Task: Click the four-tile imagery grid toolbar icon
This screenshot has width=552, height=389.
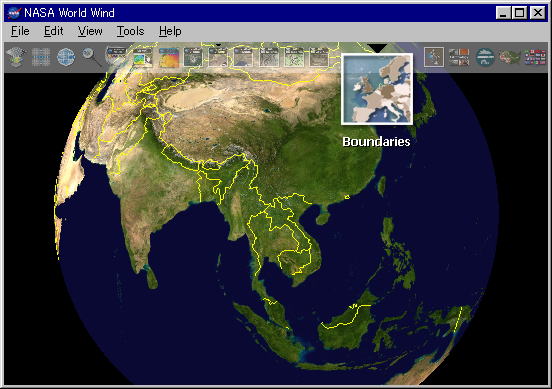Action: click(x=459, y=57)
